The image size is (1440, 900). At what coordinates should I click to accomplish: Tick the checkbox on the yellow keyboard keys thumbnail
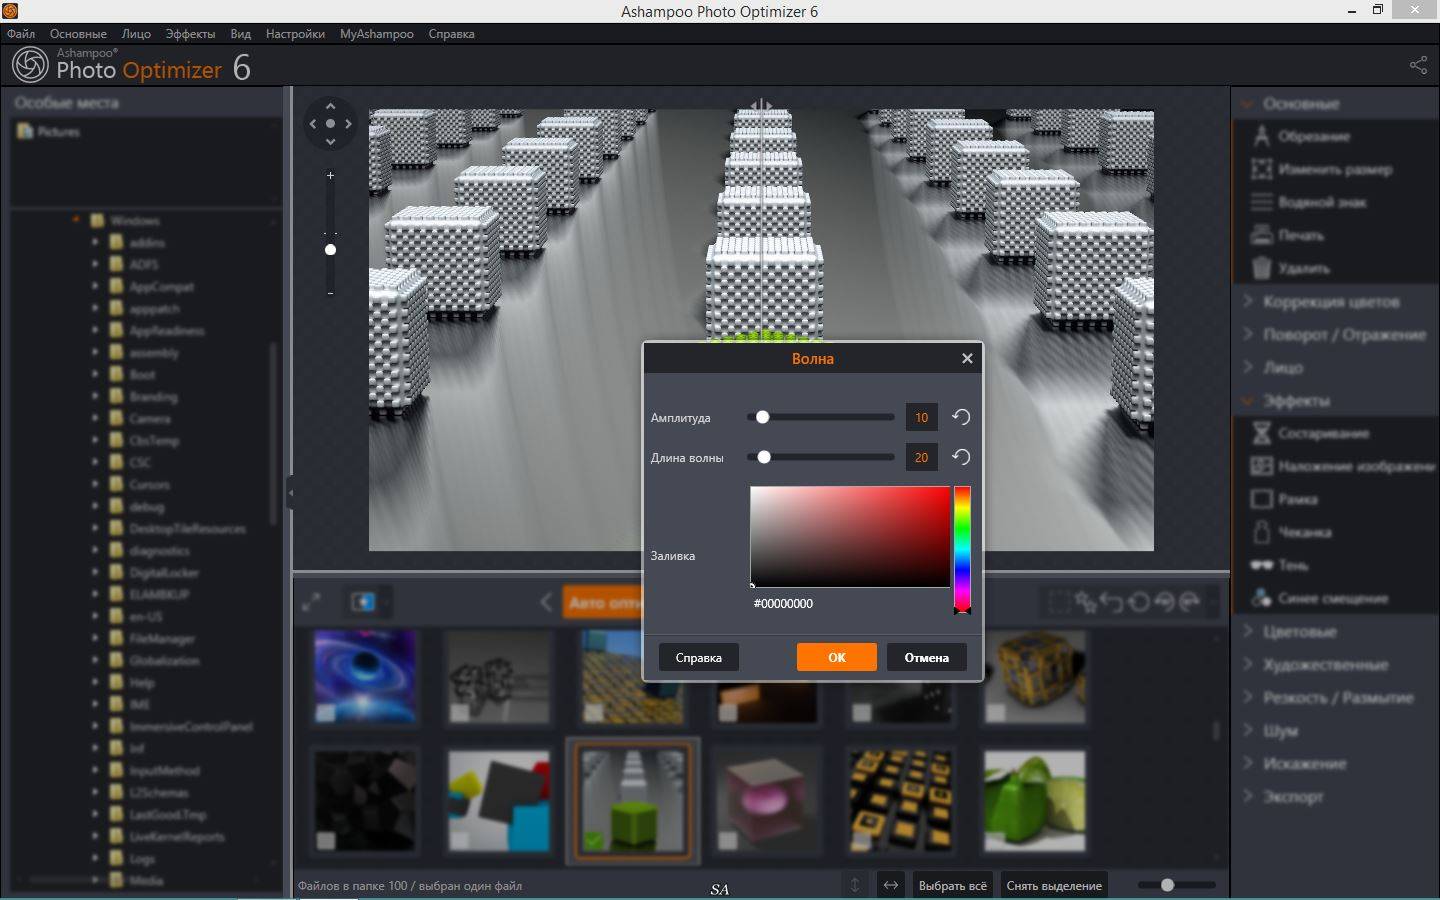[x=861, y=841]
